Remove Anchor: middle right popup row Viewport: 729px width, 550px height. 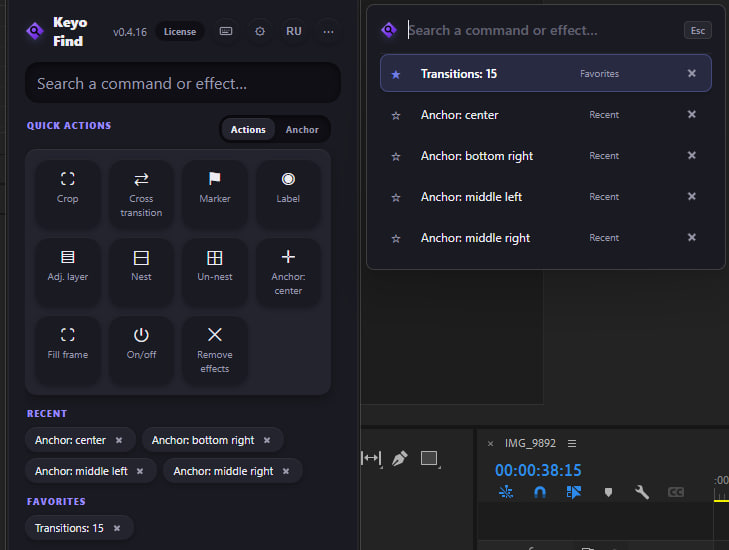pyautogui.click(x=692, y=237)
